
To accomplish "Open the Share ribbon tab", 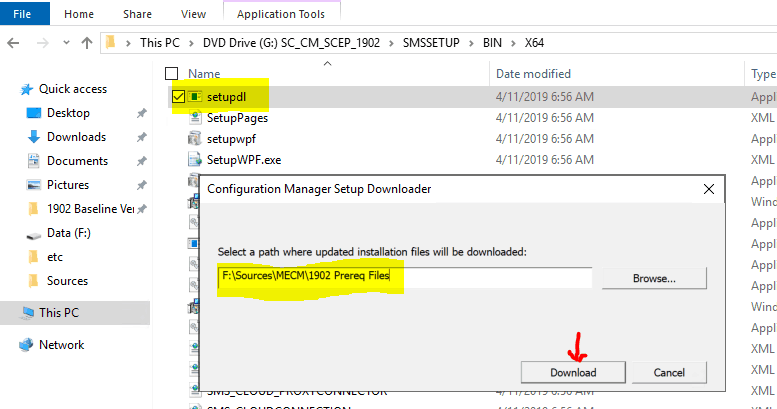I will [x=137, y=14].
